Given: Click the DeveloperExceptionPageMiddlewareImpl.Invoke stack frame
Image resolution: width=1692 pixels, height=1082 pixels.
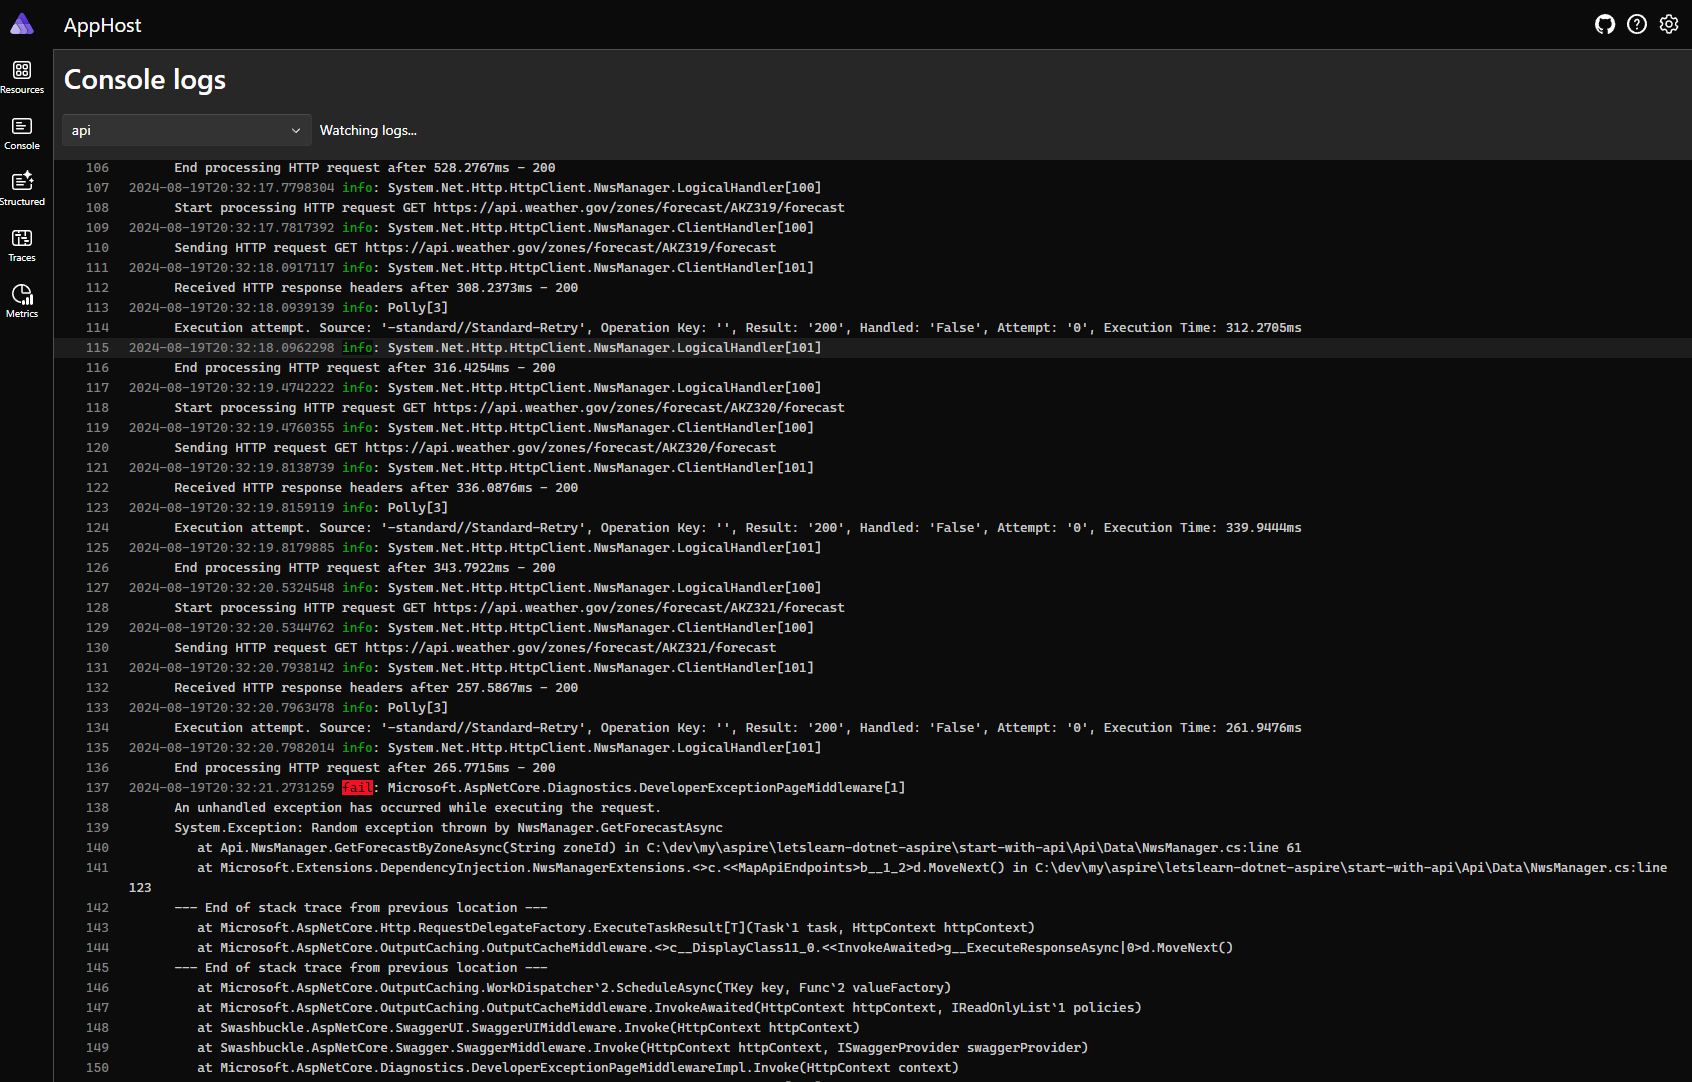Looking at the screenshot, I should (578, 1068).
